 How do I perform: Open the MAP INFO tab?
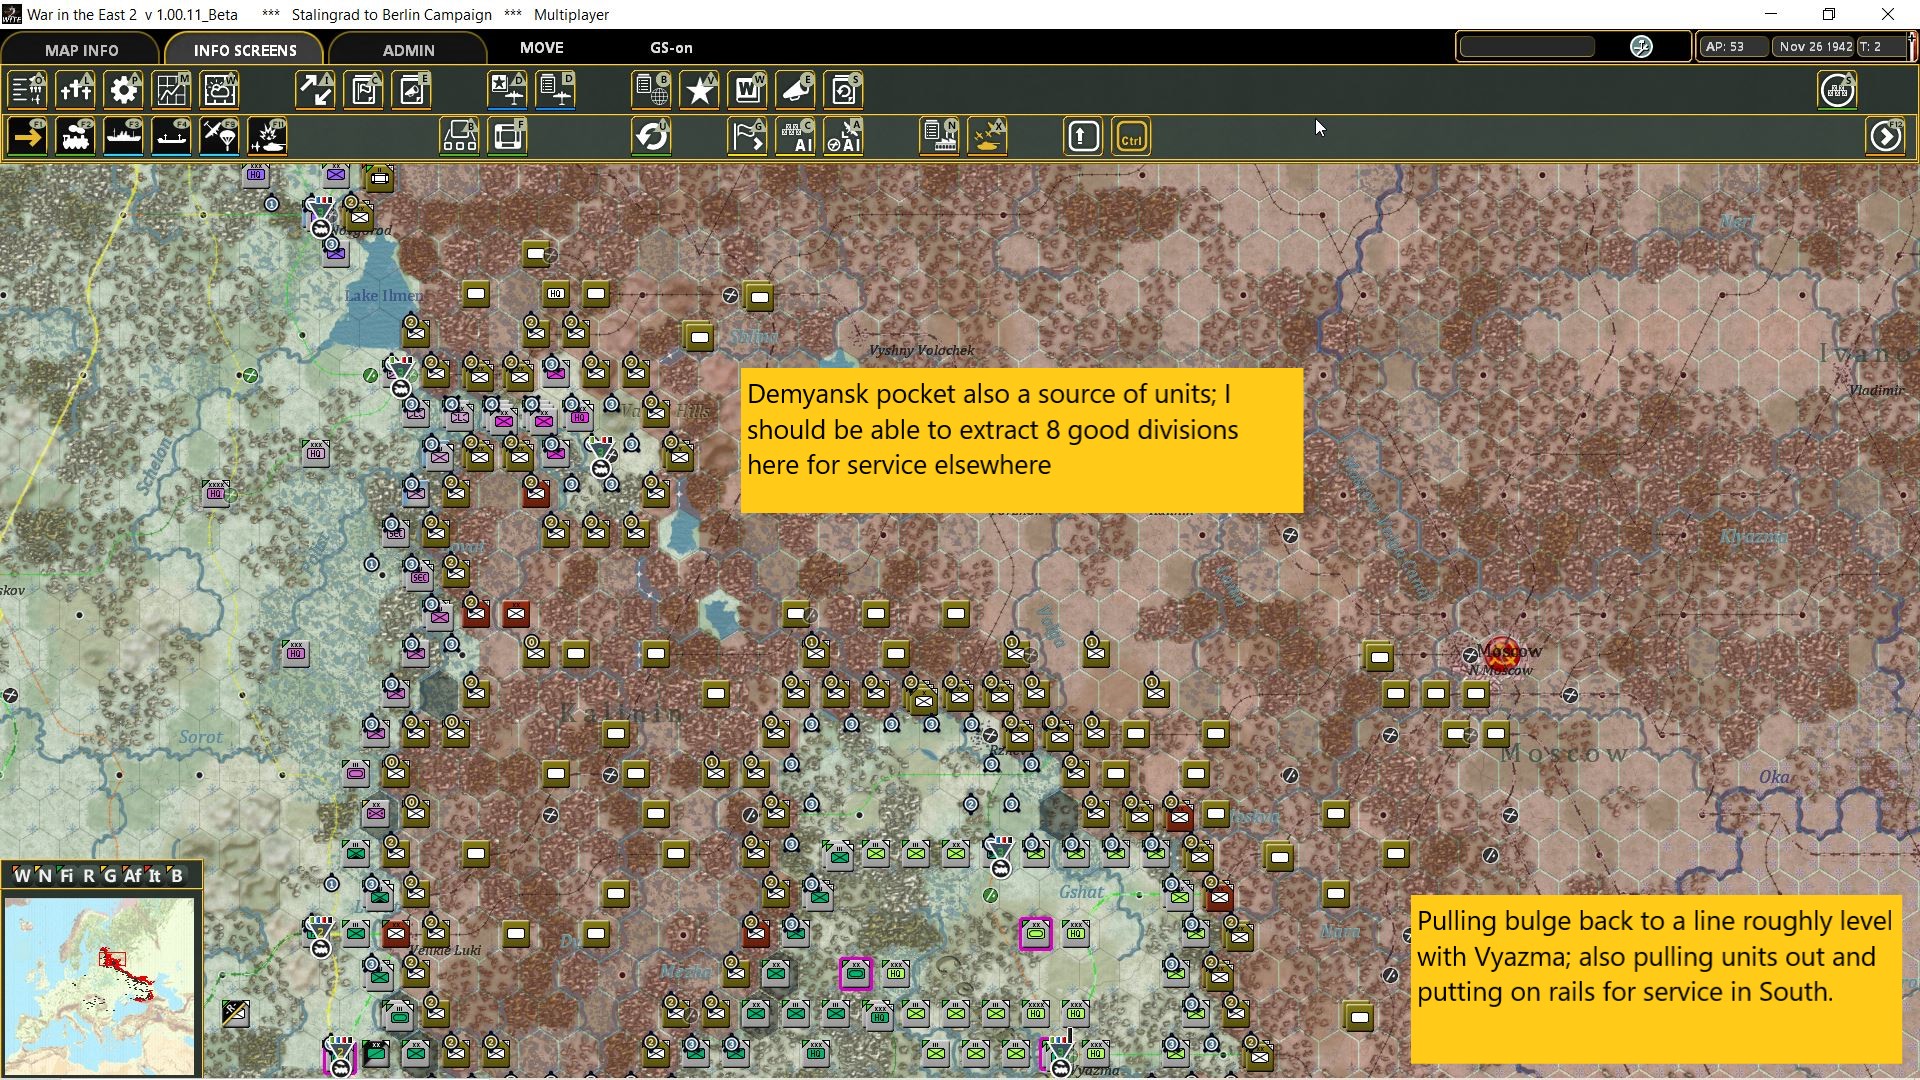click(x=81, y=49)
